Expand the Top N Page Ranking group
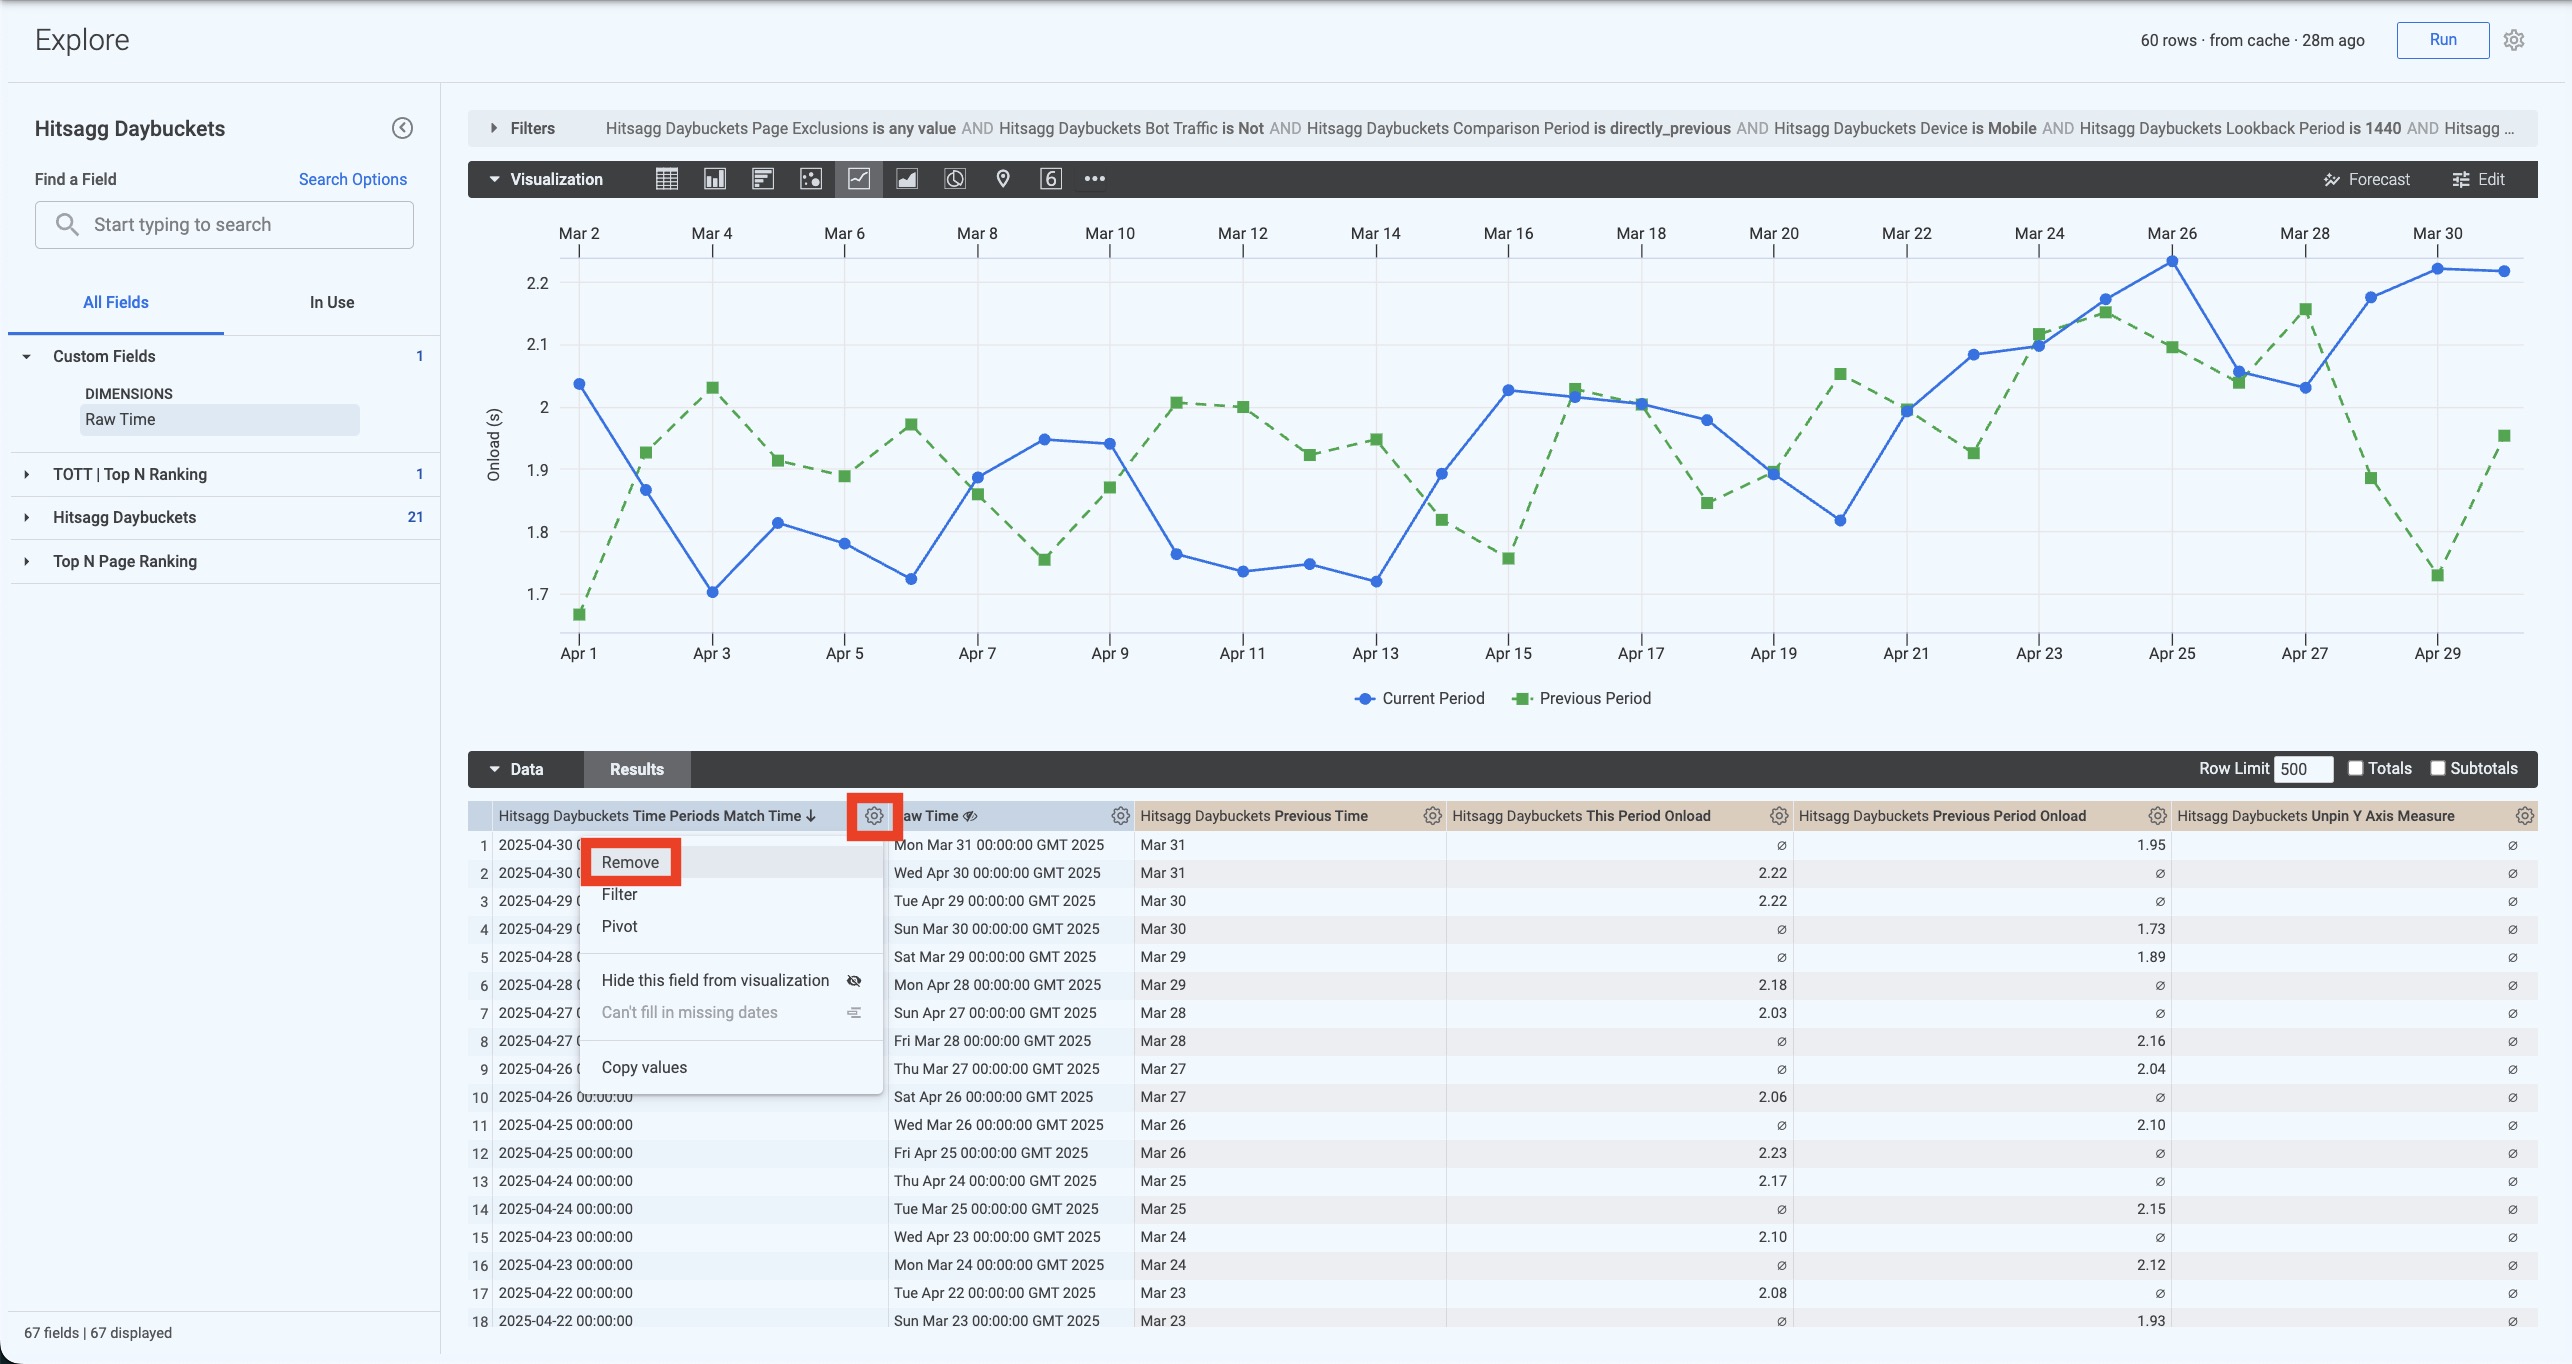The height and width of the screenshot is (1364, 2572). coord(26,561)
